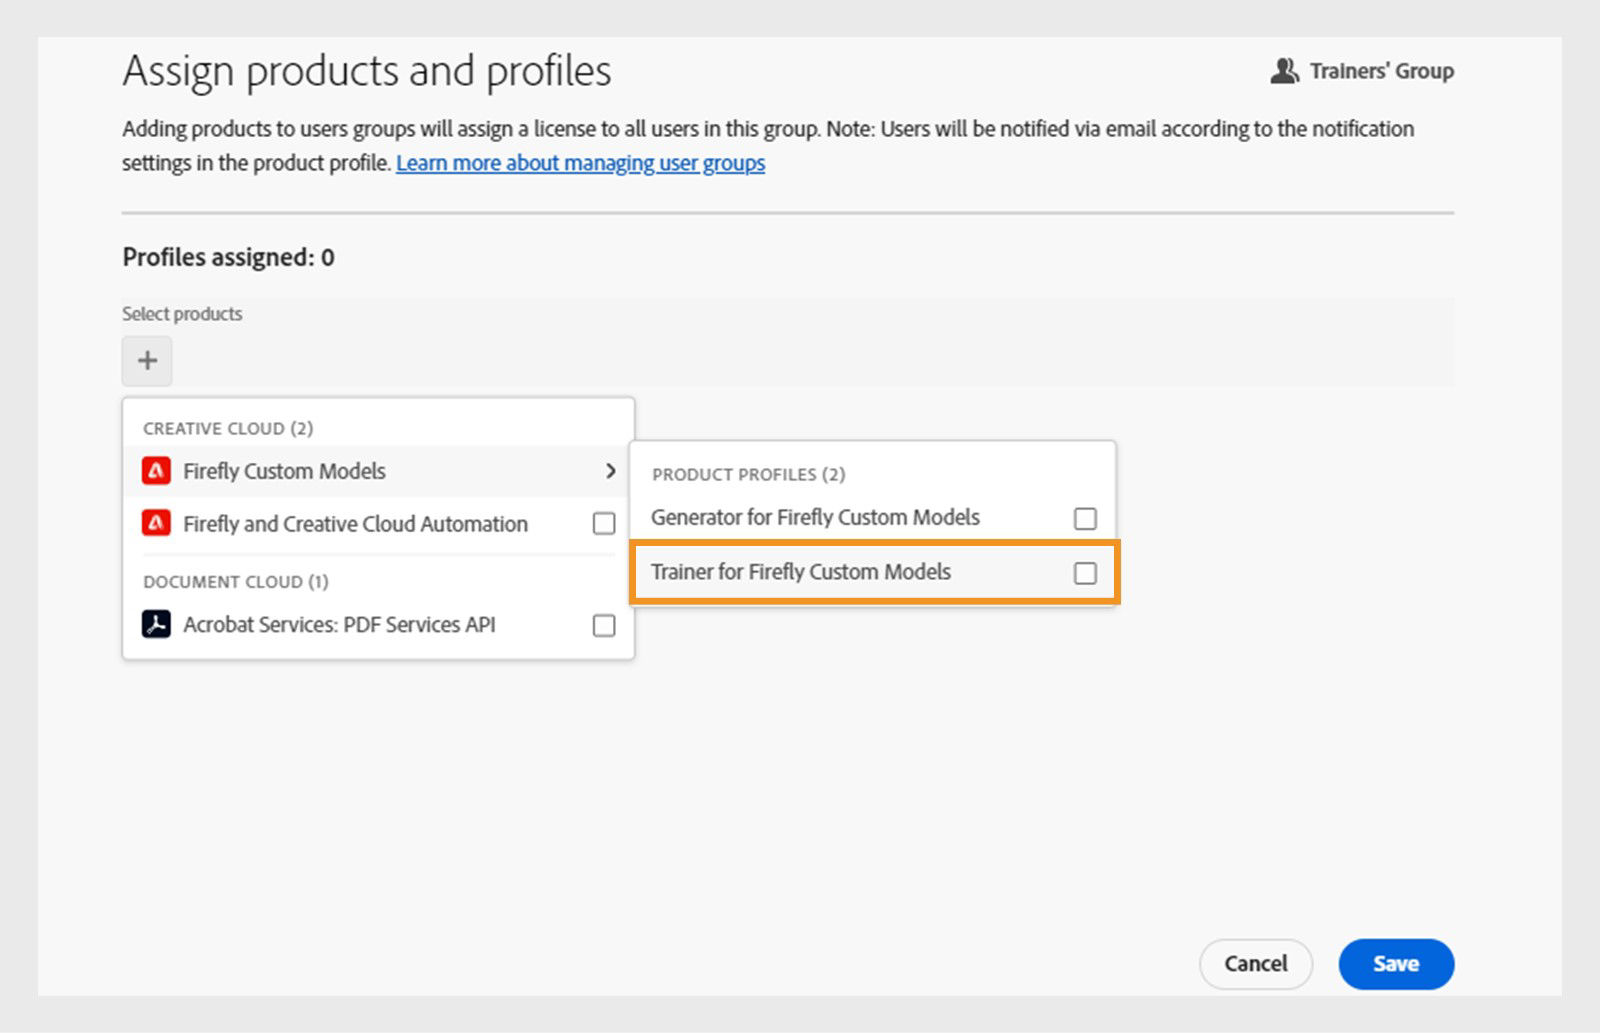The height and width of the screenshot is (1033, 1600).
Task: Click the Acrobat Services PDF icon
Action: click(x=156, y=624)
